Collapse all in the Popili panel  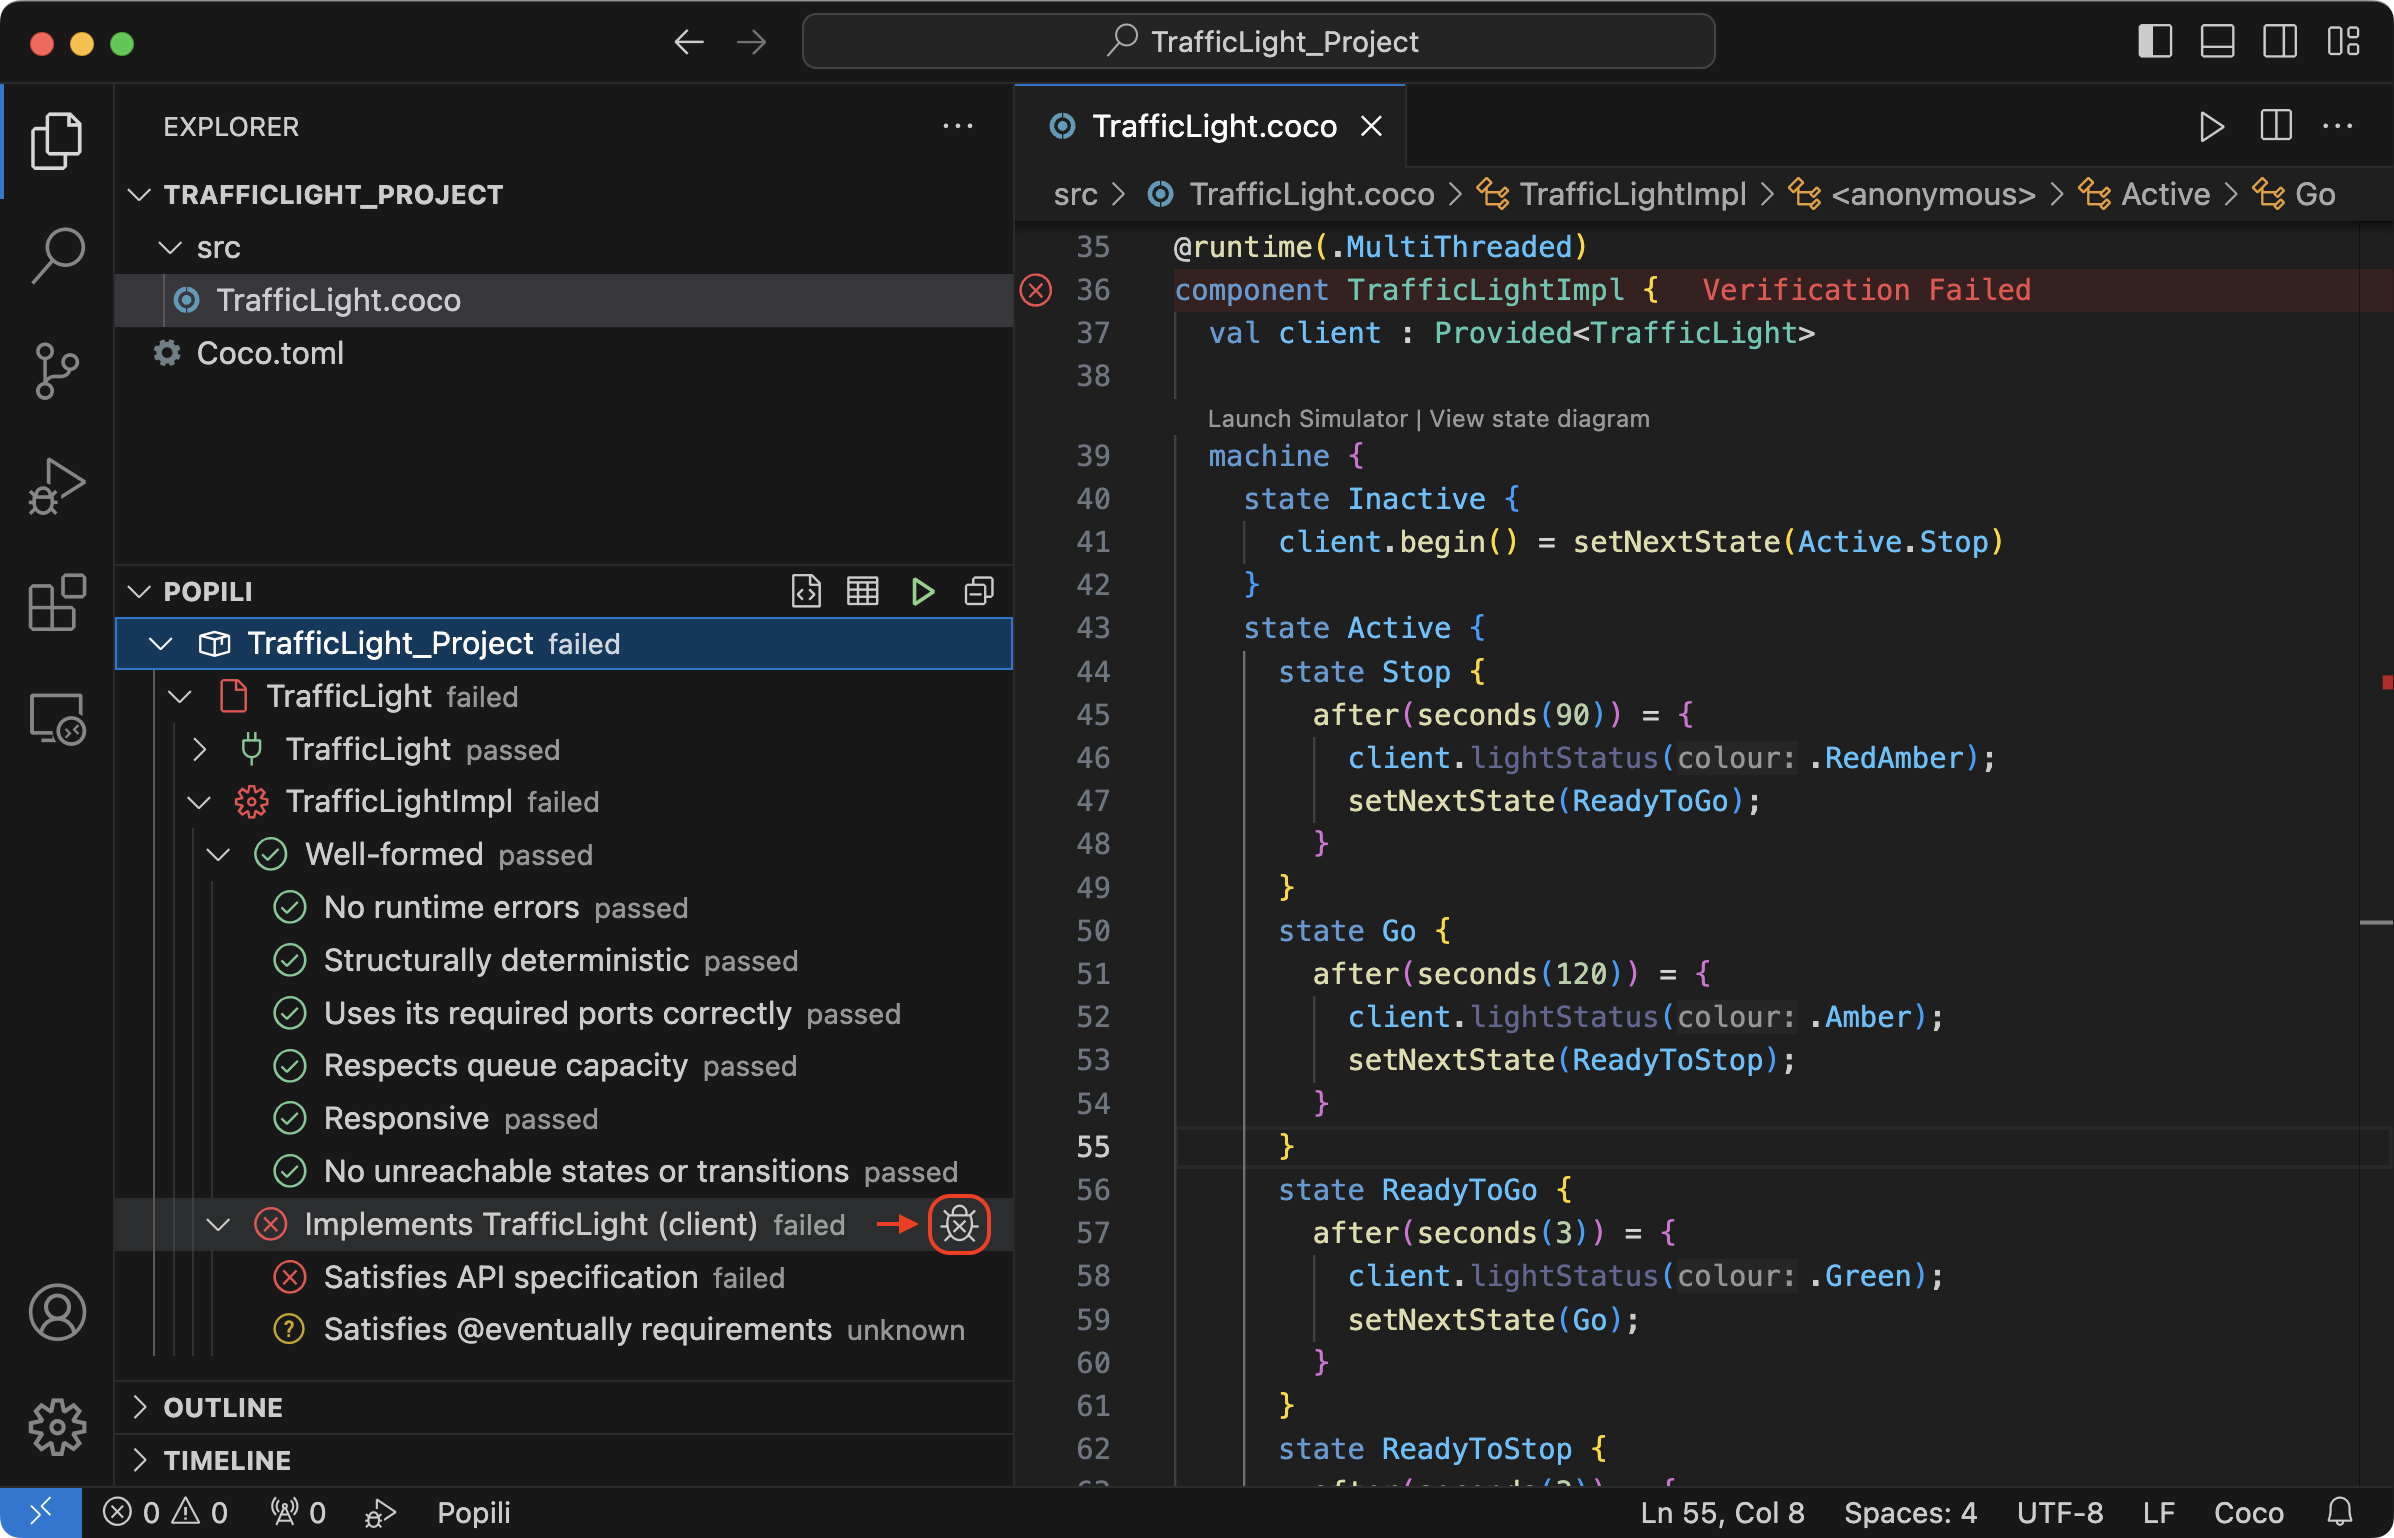click(x=979, y=591)
